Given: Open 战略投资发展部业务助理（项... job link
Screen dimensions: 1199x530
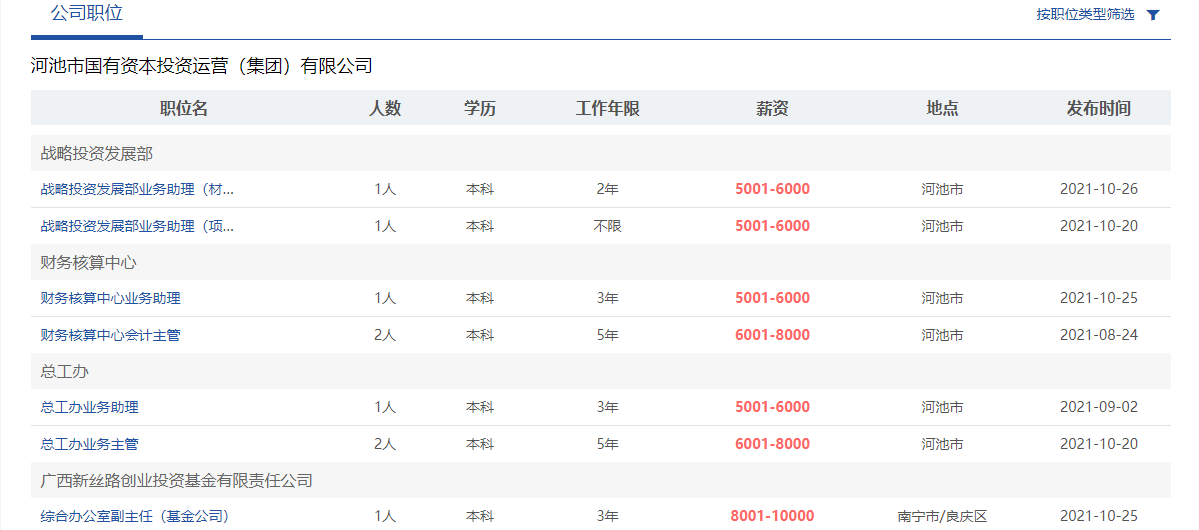Looking at the screenshot, I should click(138, 226).
